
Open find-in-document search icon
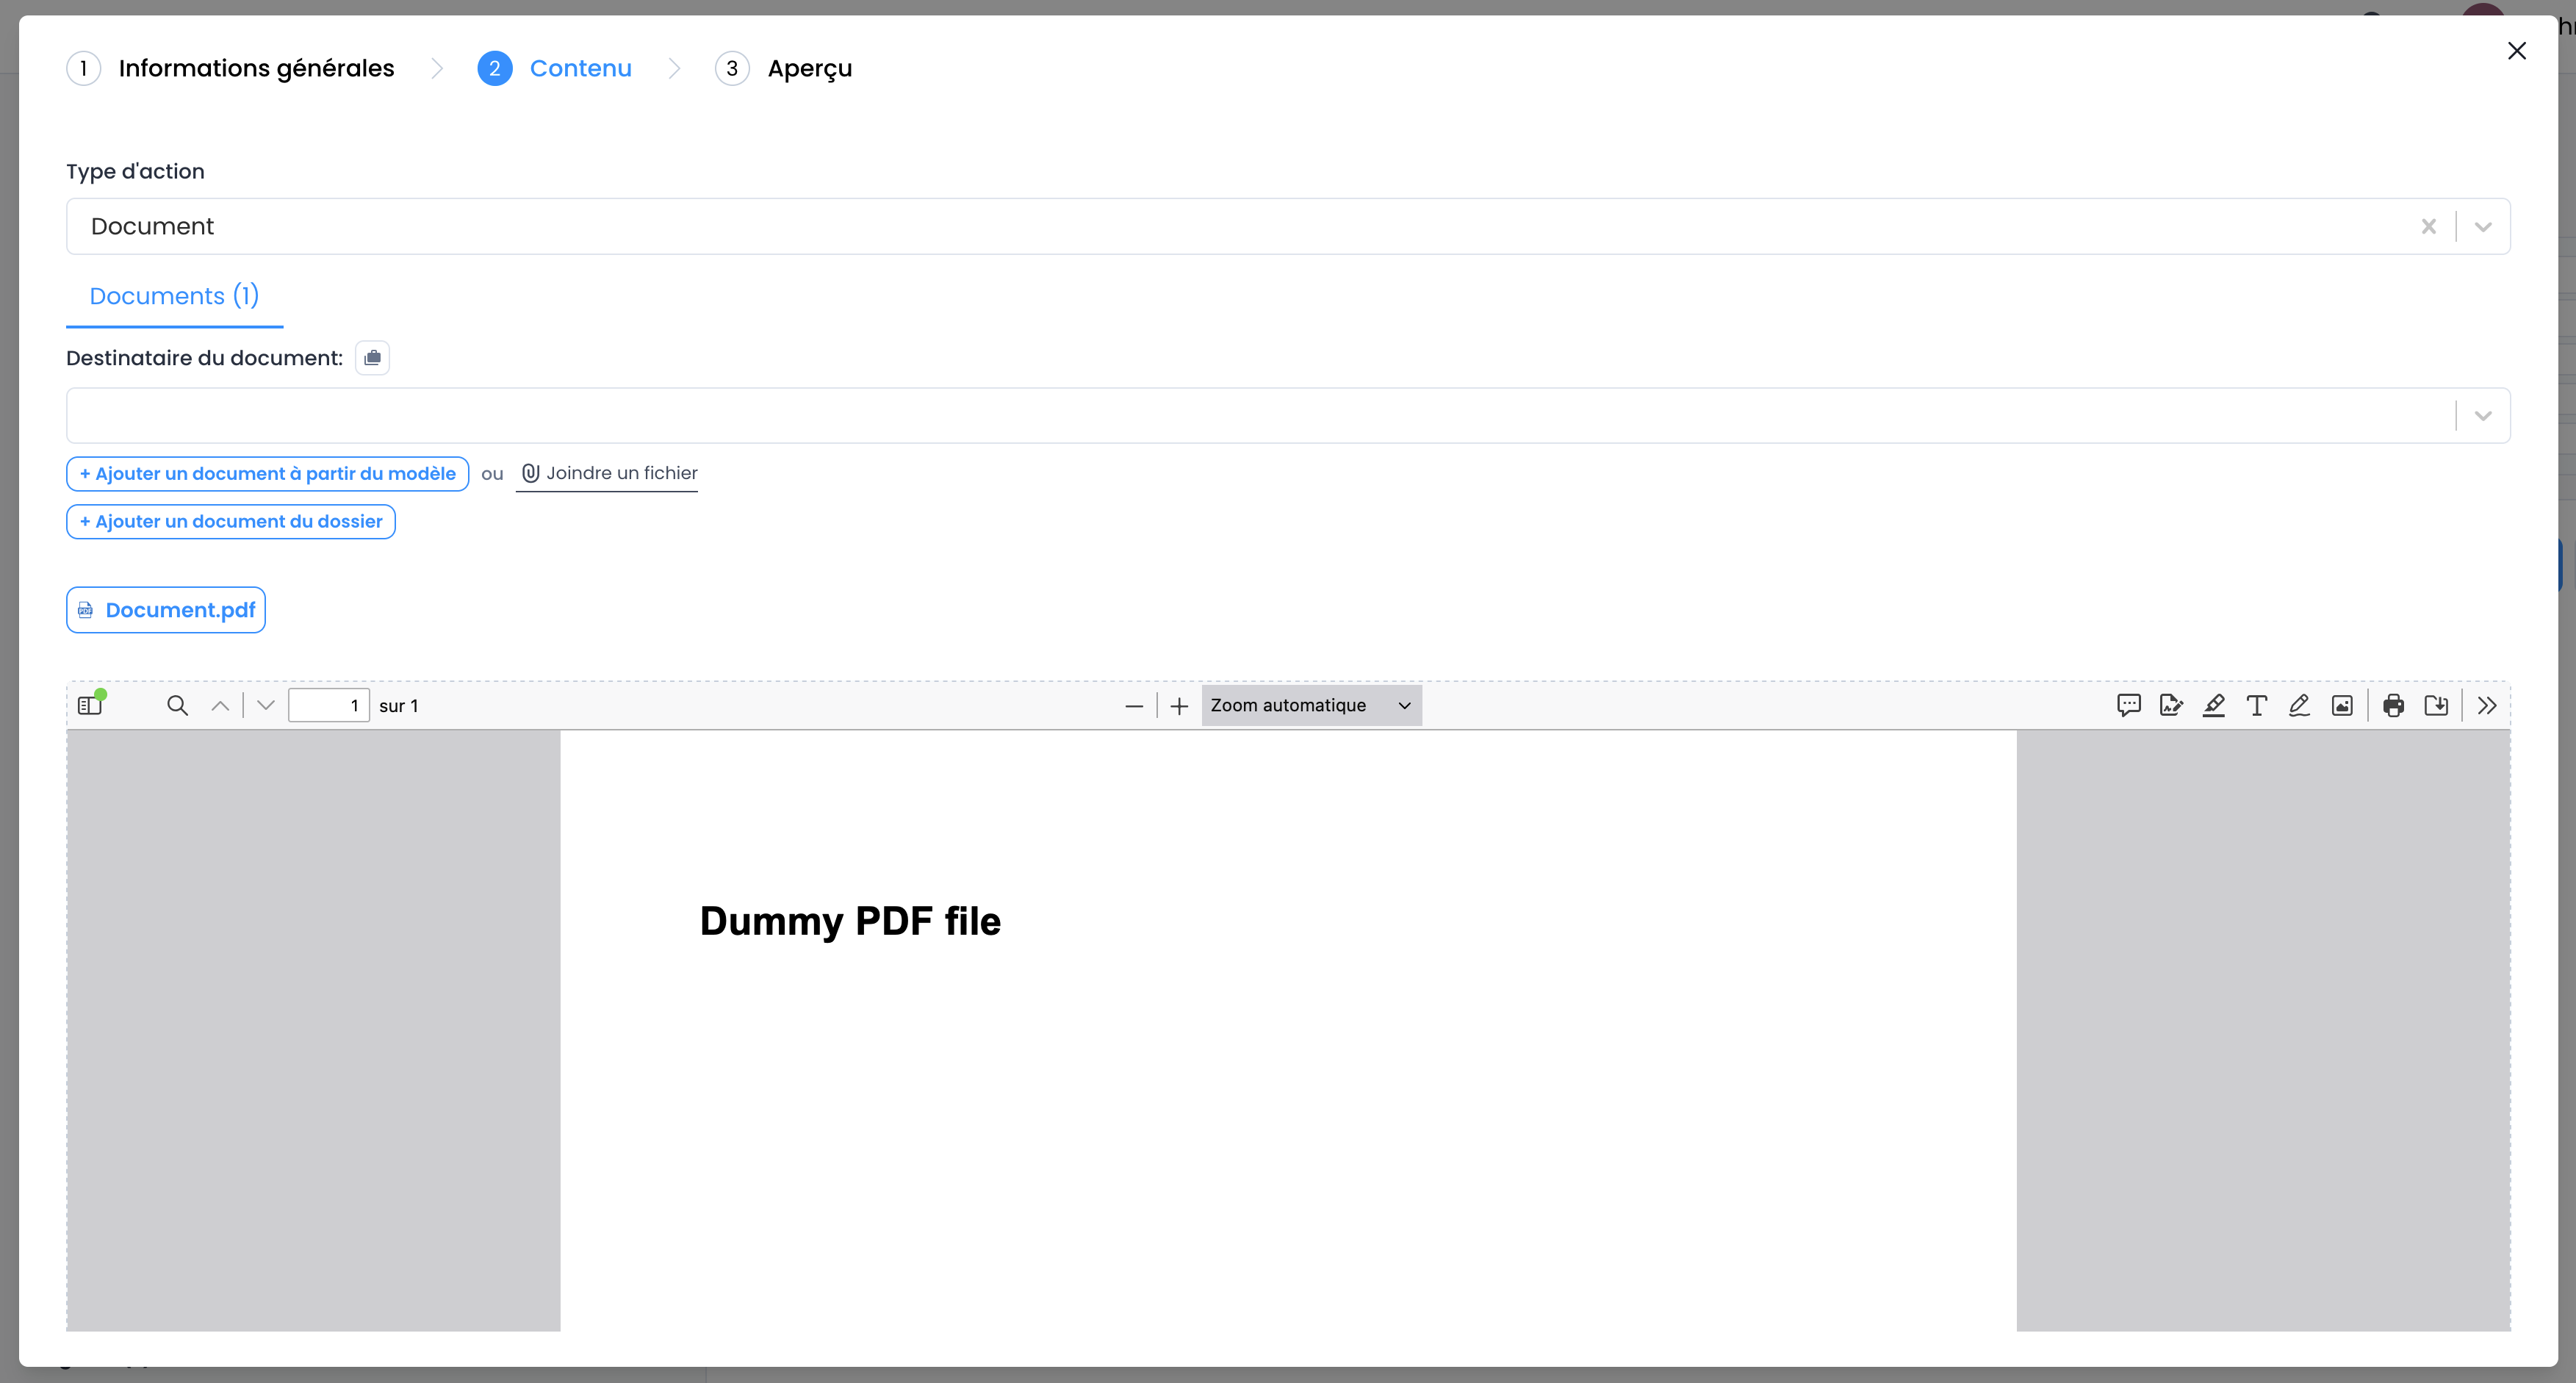coord(177,705)
